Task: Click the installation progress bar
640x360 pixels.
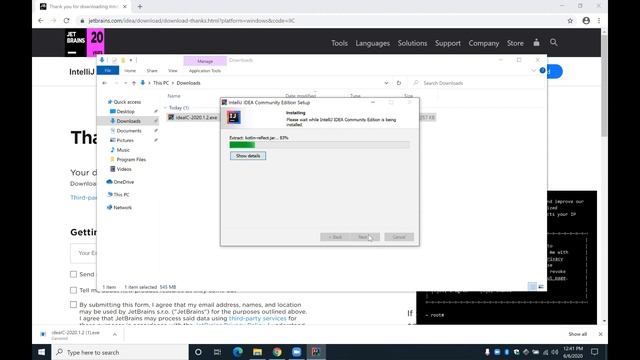Action: (x=319, y=145)
